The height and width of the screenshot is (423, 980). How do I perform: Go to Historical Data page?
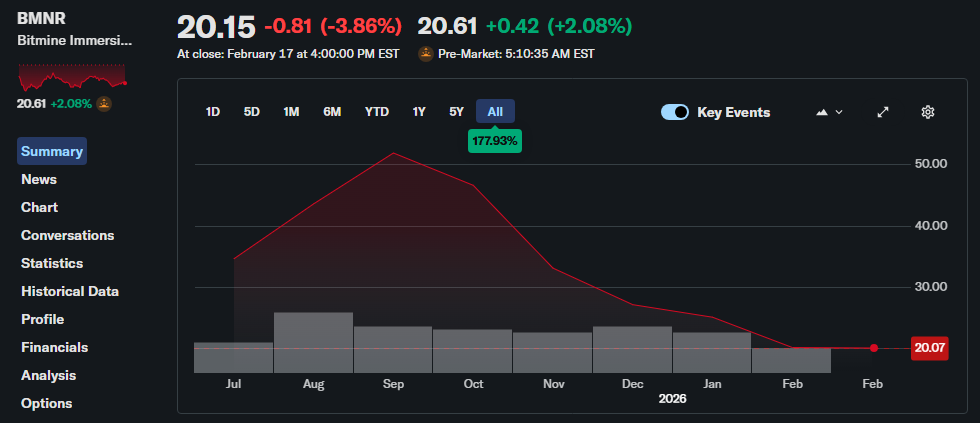coord(70,291)
